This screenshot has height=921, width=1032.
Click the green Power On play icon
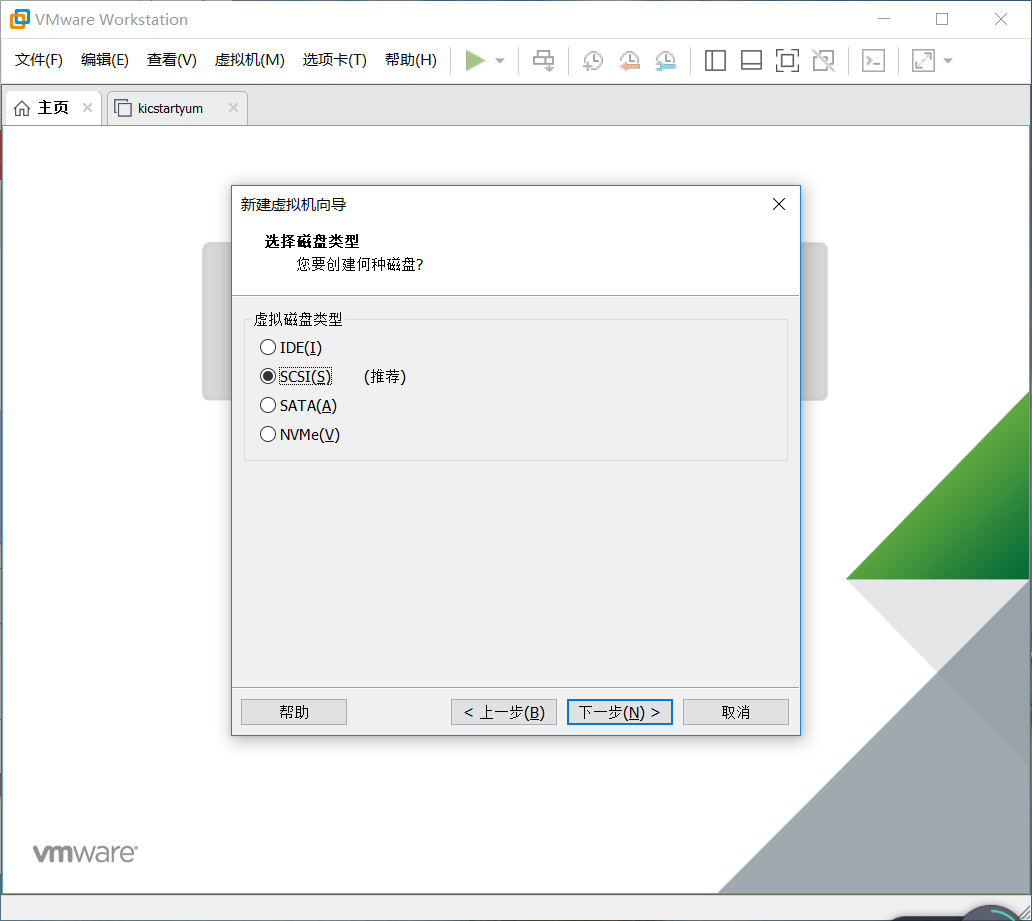pyautogui.click(x=475, y=61)
